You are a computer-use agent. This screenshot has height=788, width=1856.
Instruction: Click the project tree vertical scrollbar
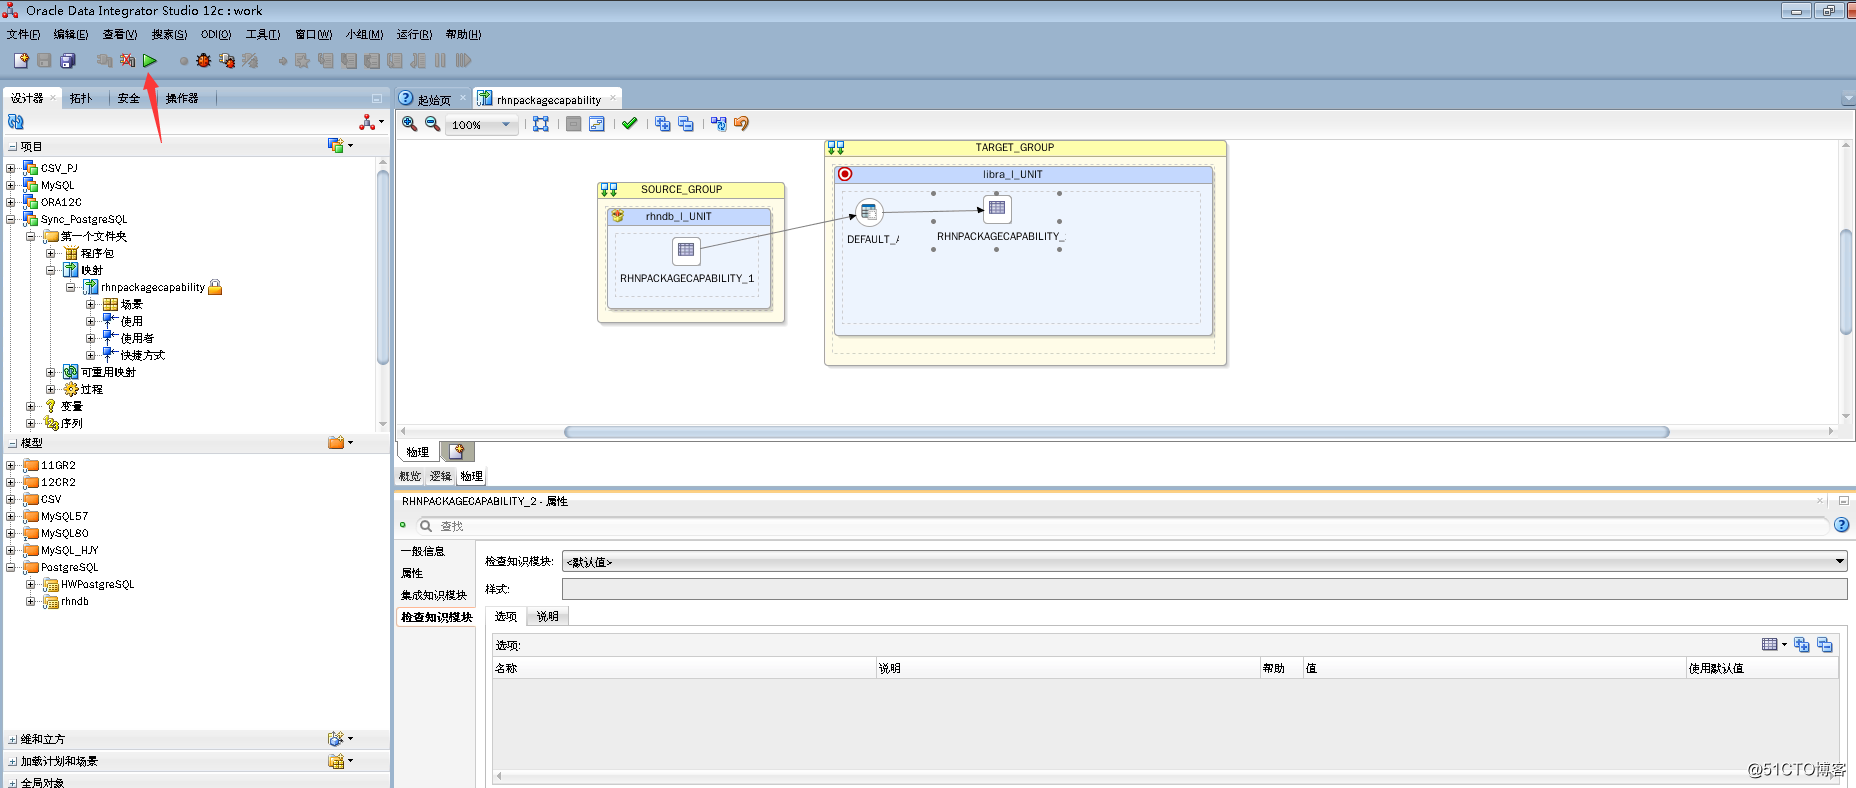(x=383, y=268)
